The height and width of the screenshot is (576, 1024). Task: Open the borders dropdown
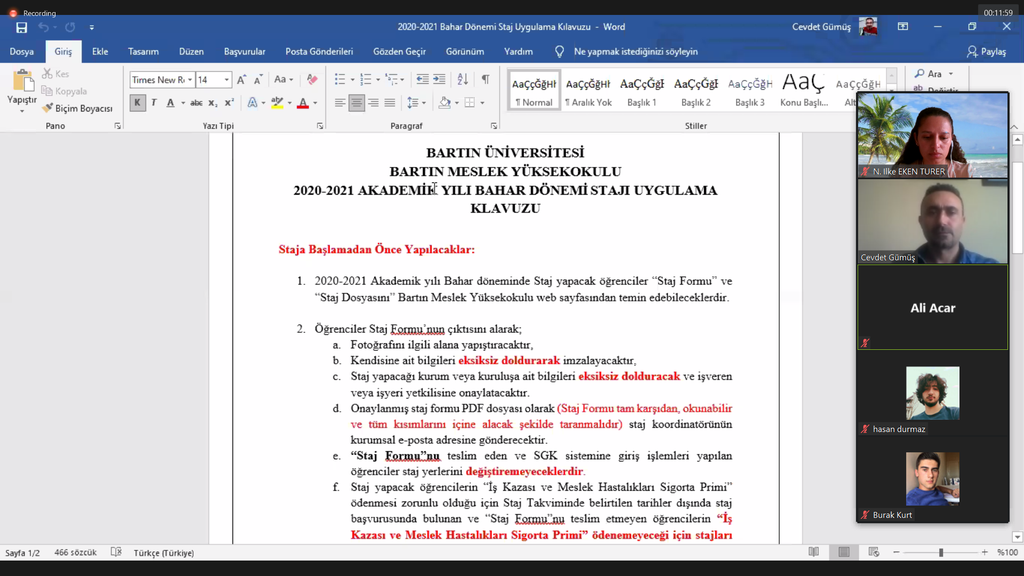point(483,103)
